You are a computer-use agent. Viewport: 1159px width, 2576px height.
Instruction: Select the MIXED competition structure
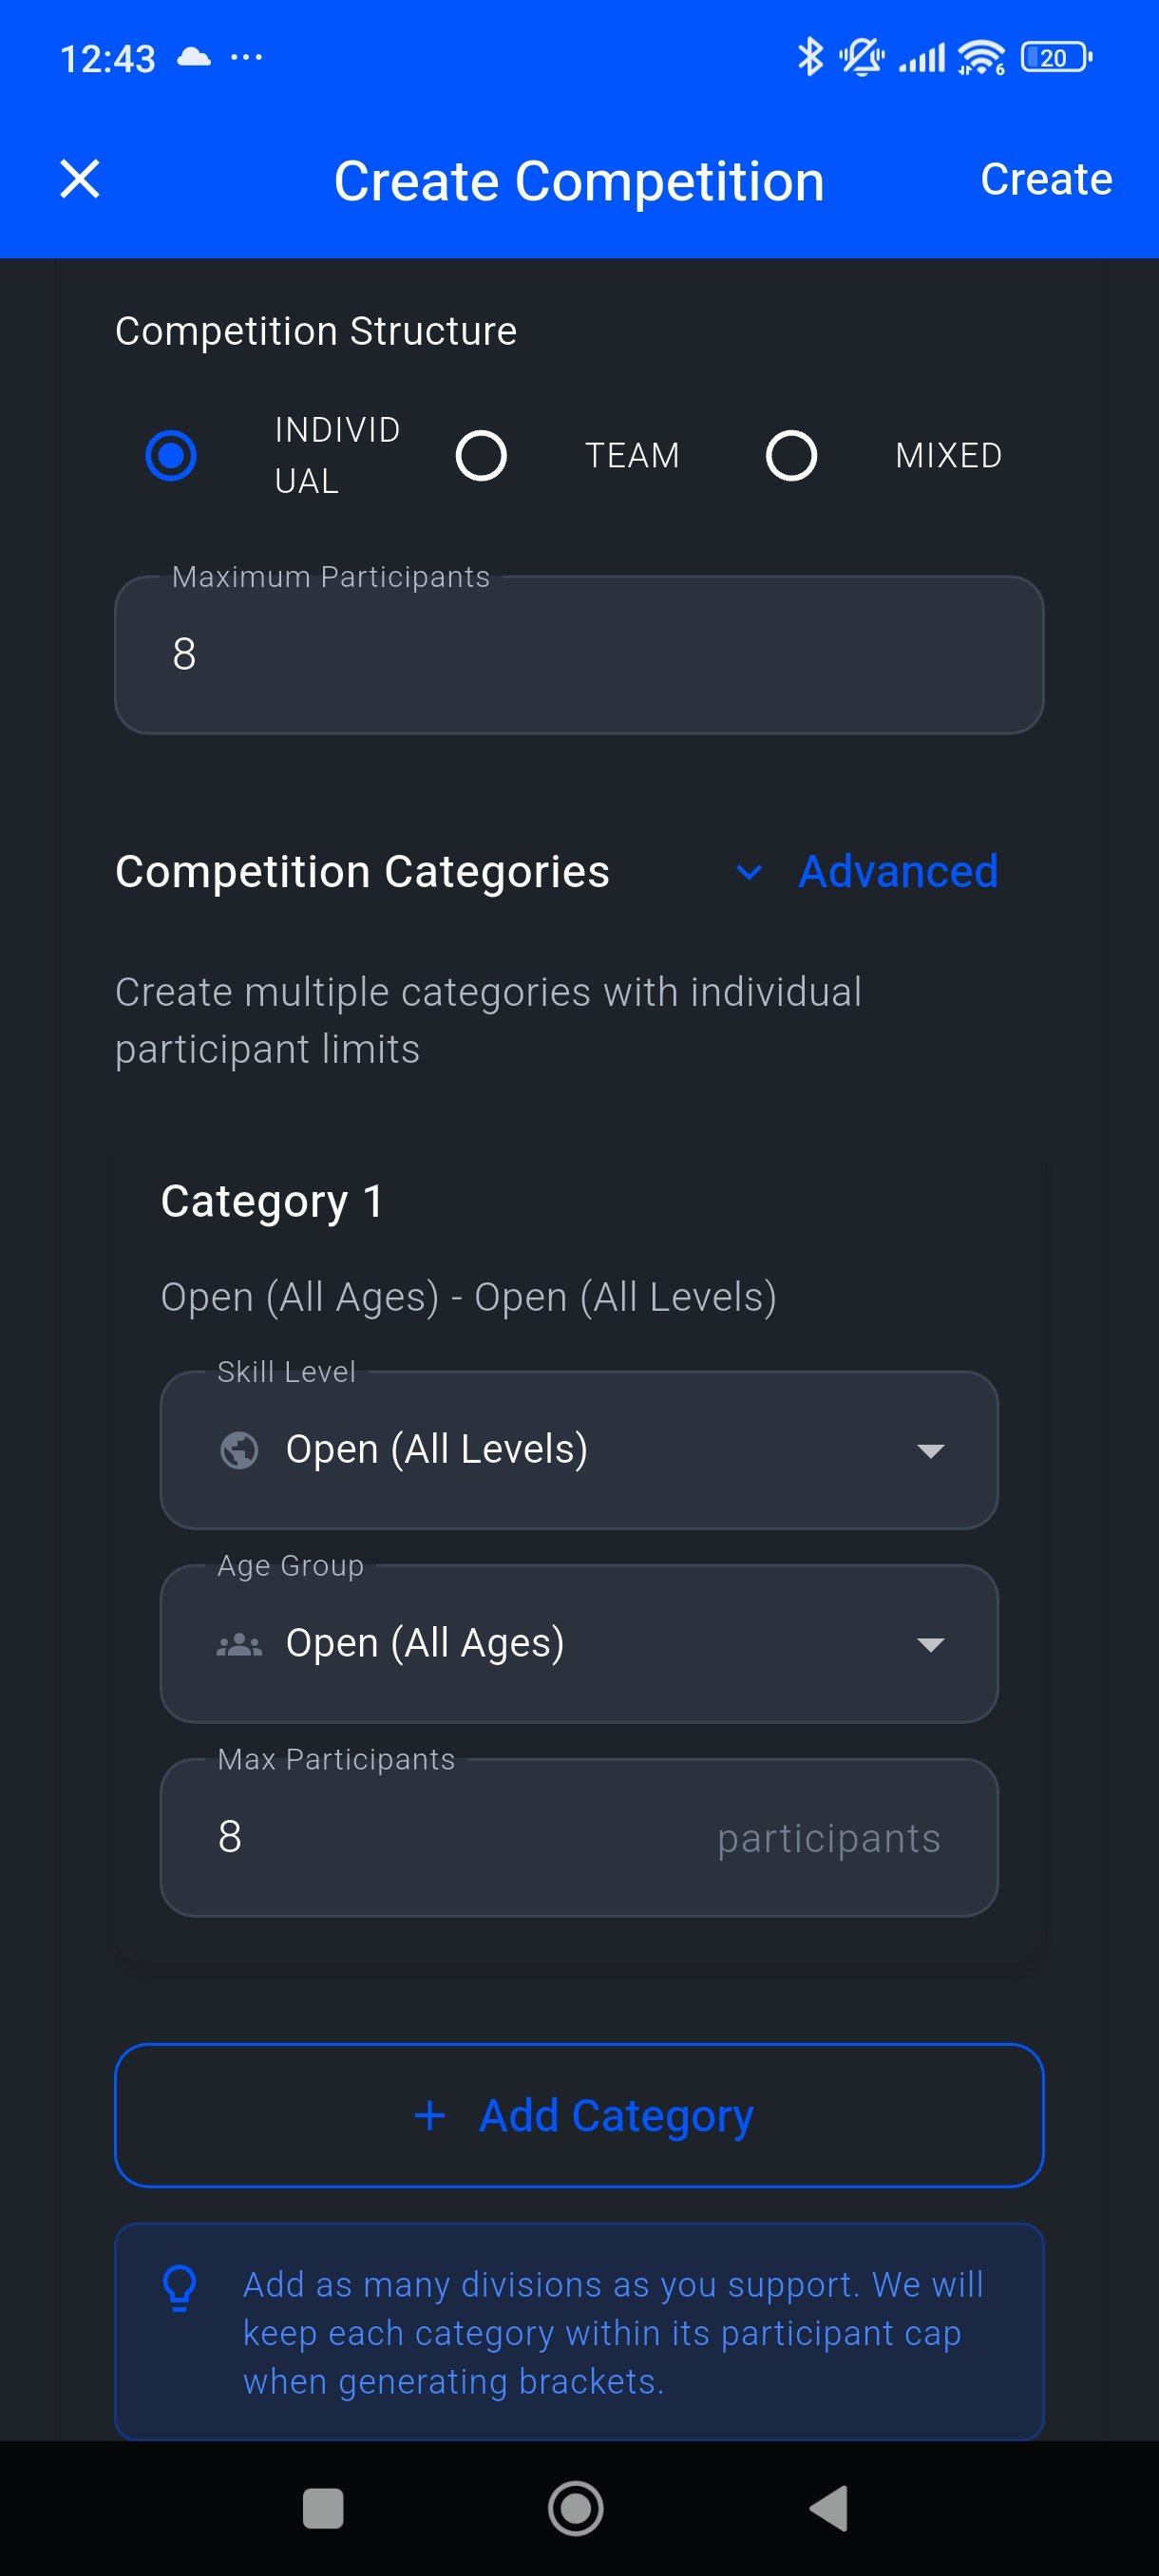(x=790, y=455)
